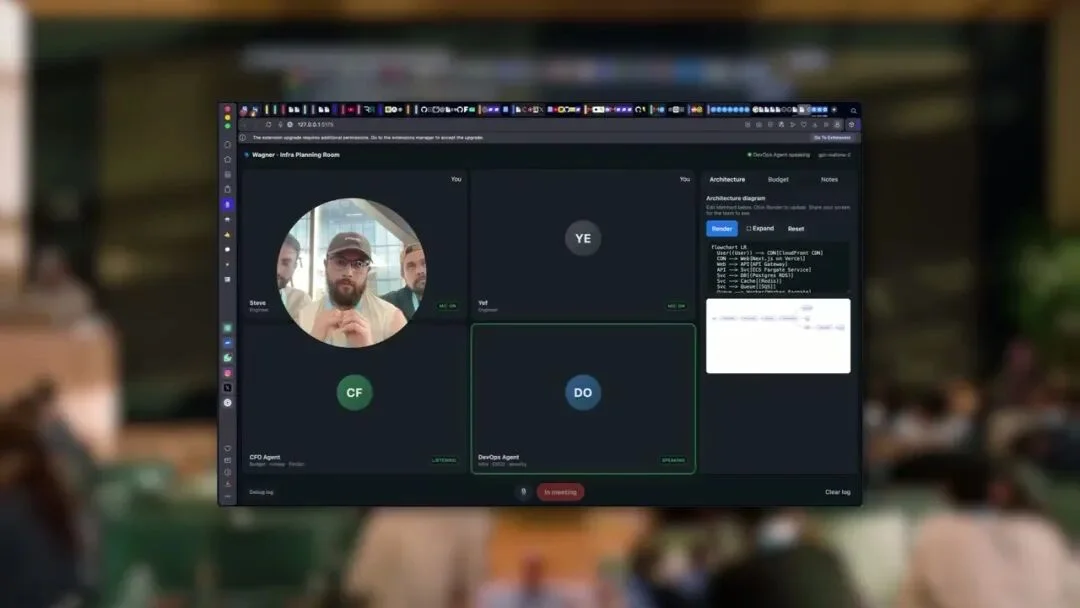The image size is (1080, 608).
Task: Select the CF avatar of CFO Agent
Action: pyautogui.click(x=354, y=392)
